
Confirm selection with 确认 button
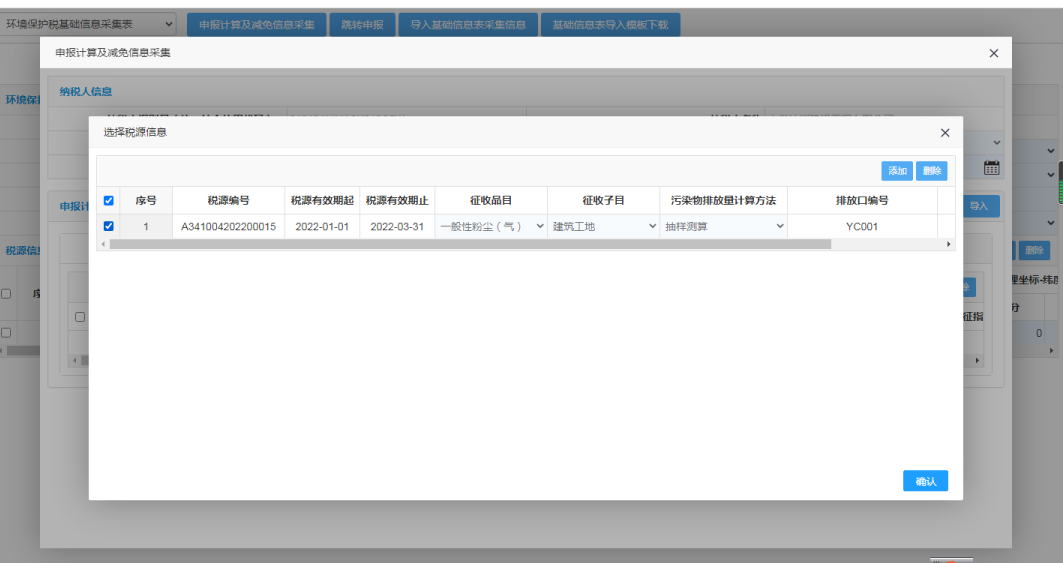tap(925, 481)
